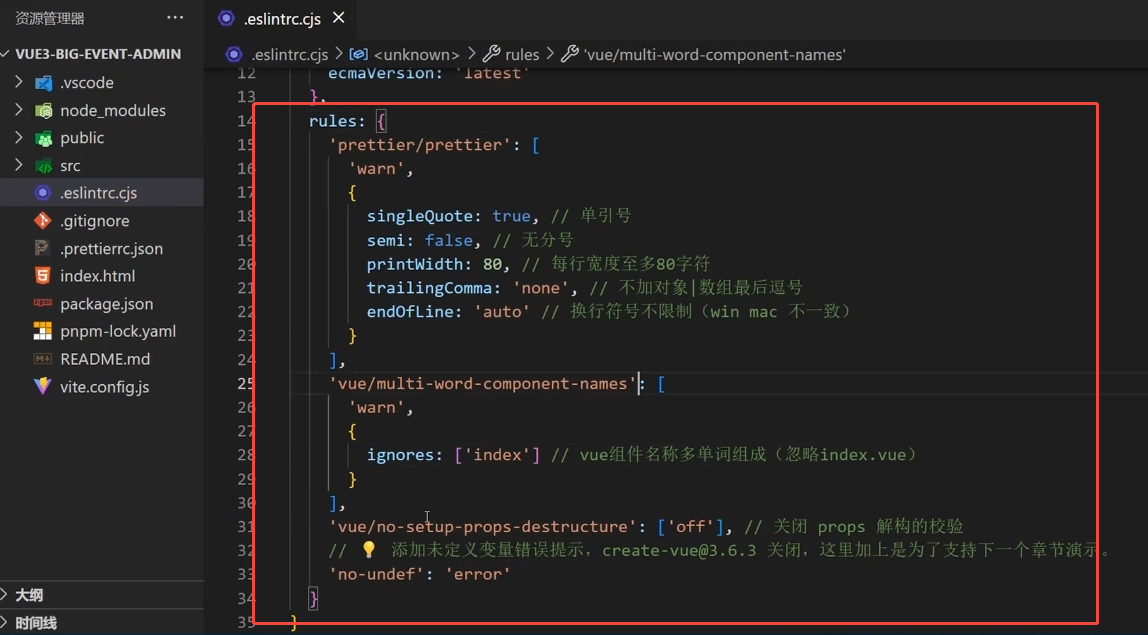Click the git icon beside .gitignore
This screenshot has width=1148, height=635.
click(42, 220)
